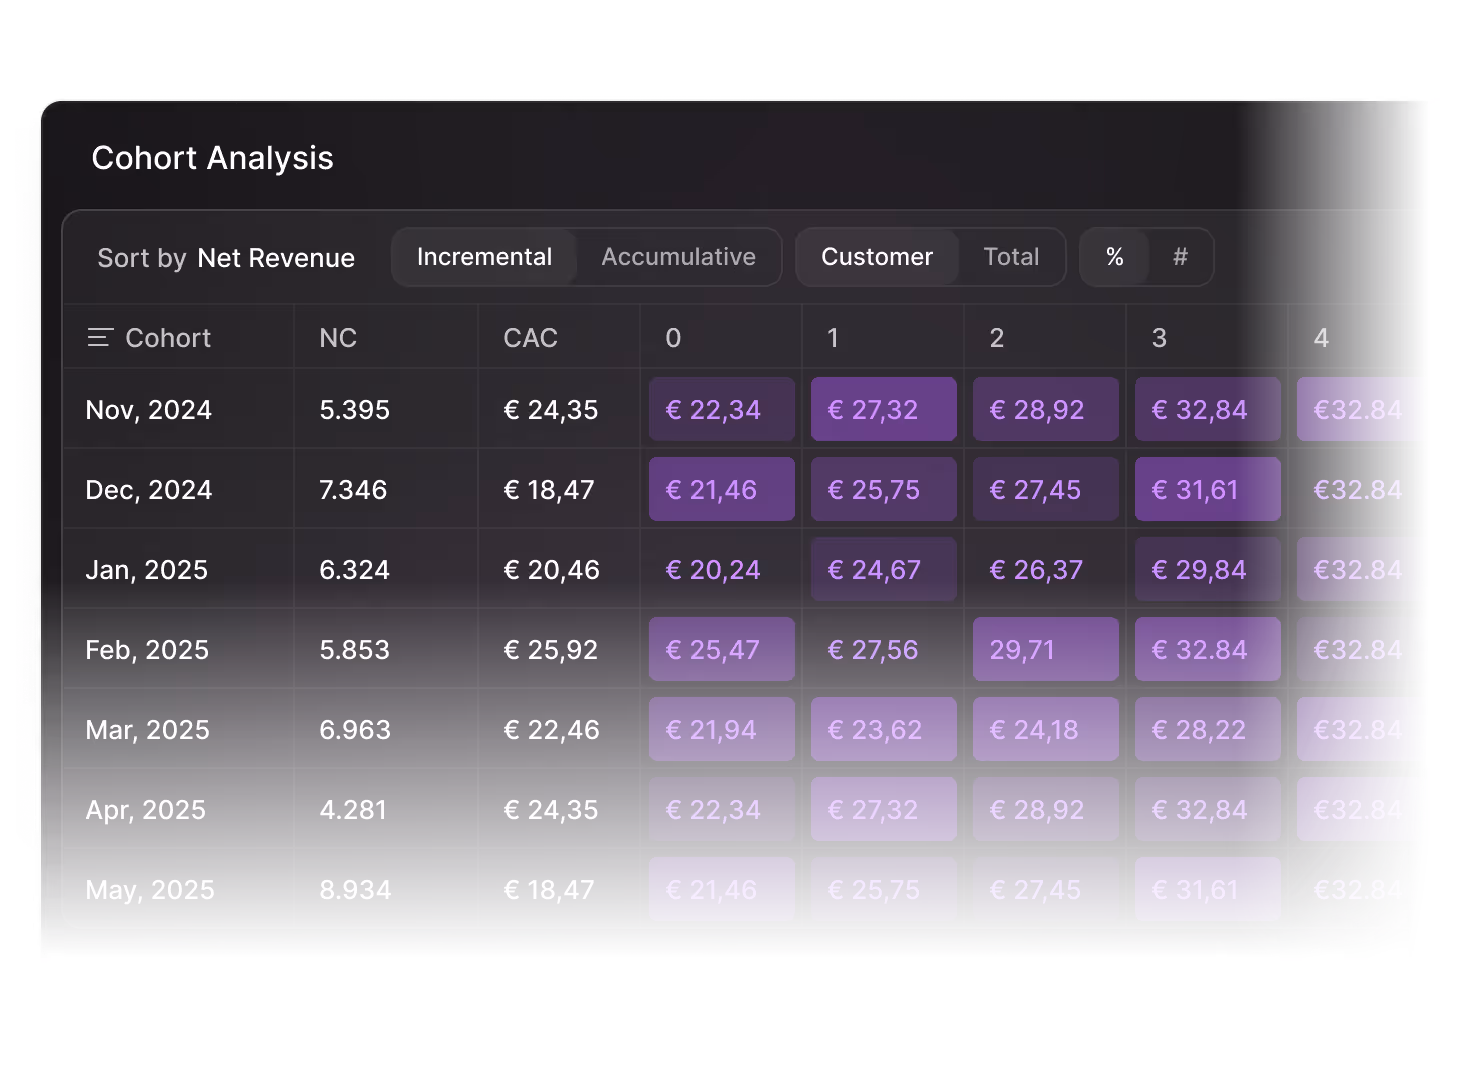Image resolution: width=1457 pixels, height=1082 pixels.
Task: Click the sort icon beside Cohort header
Action: [x=101, y=338]
